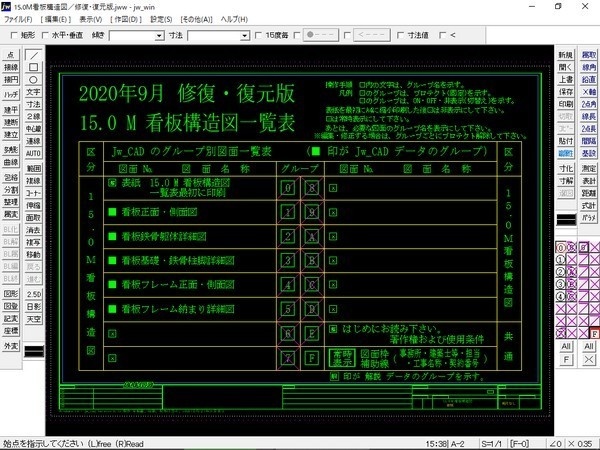Click the 貼付 paste button

[566, 141]
